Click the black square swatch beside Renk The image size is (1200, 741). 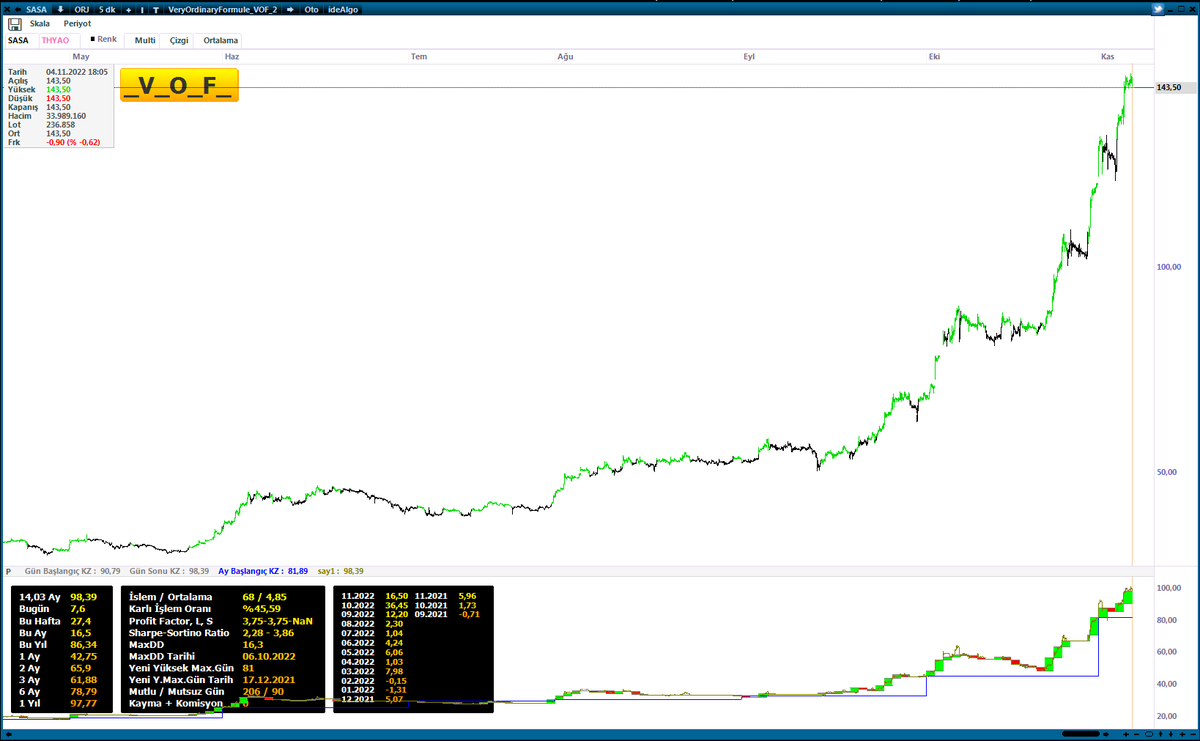93,39
